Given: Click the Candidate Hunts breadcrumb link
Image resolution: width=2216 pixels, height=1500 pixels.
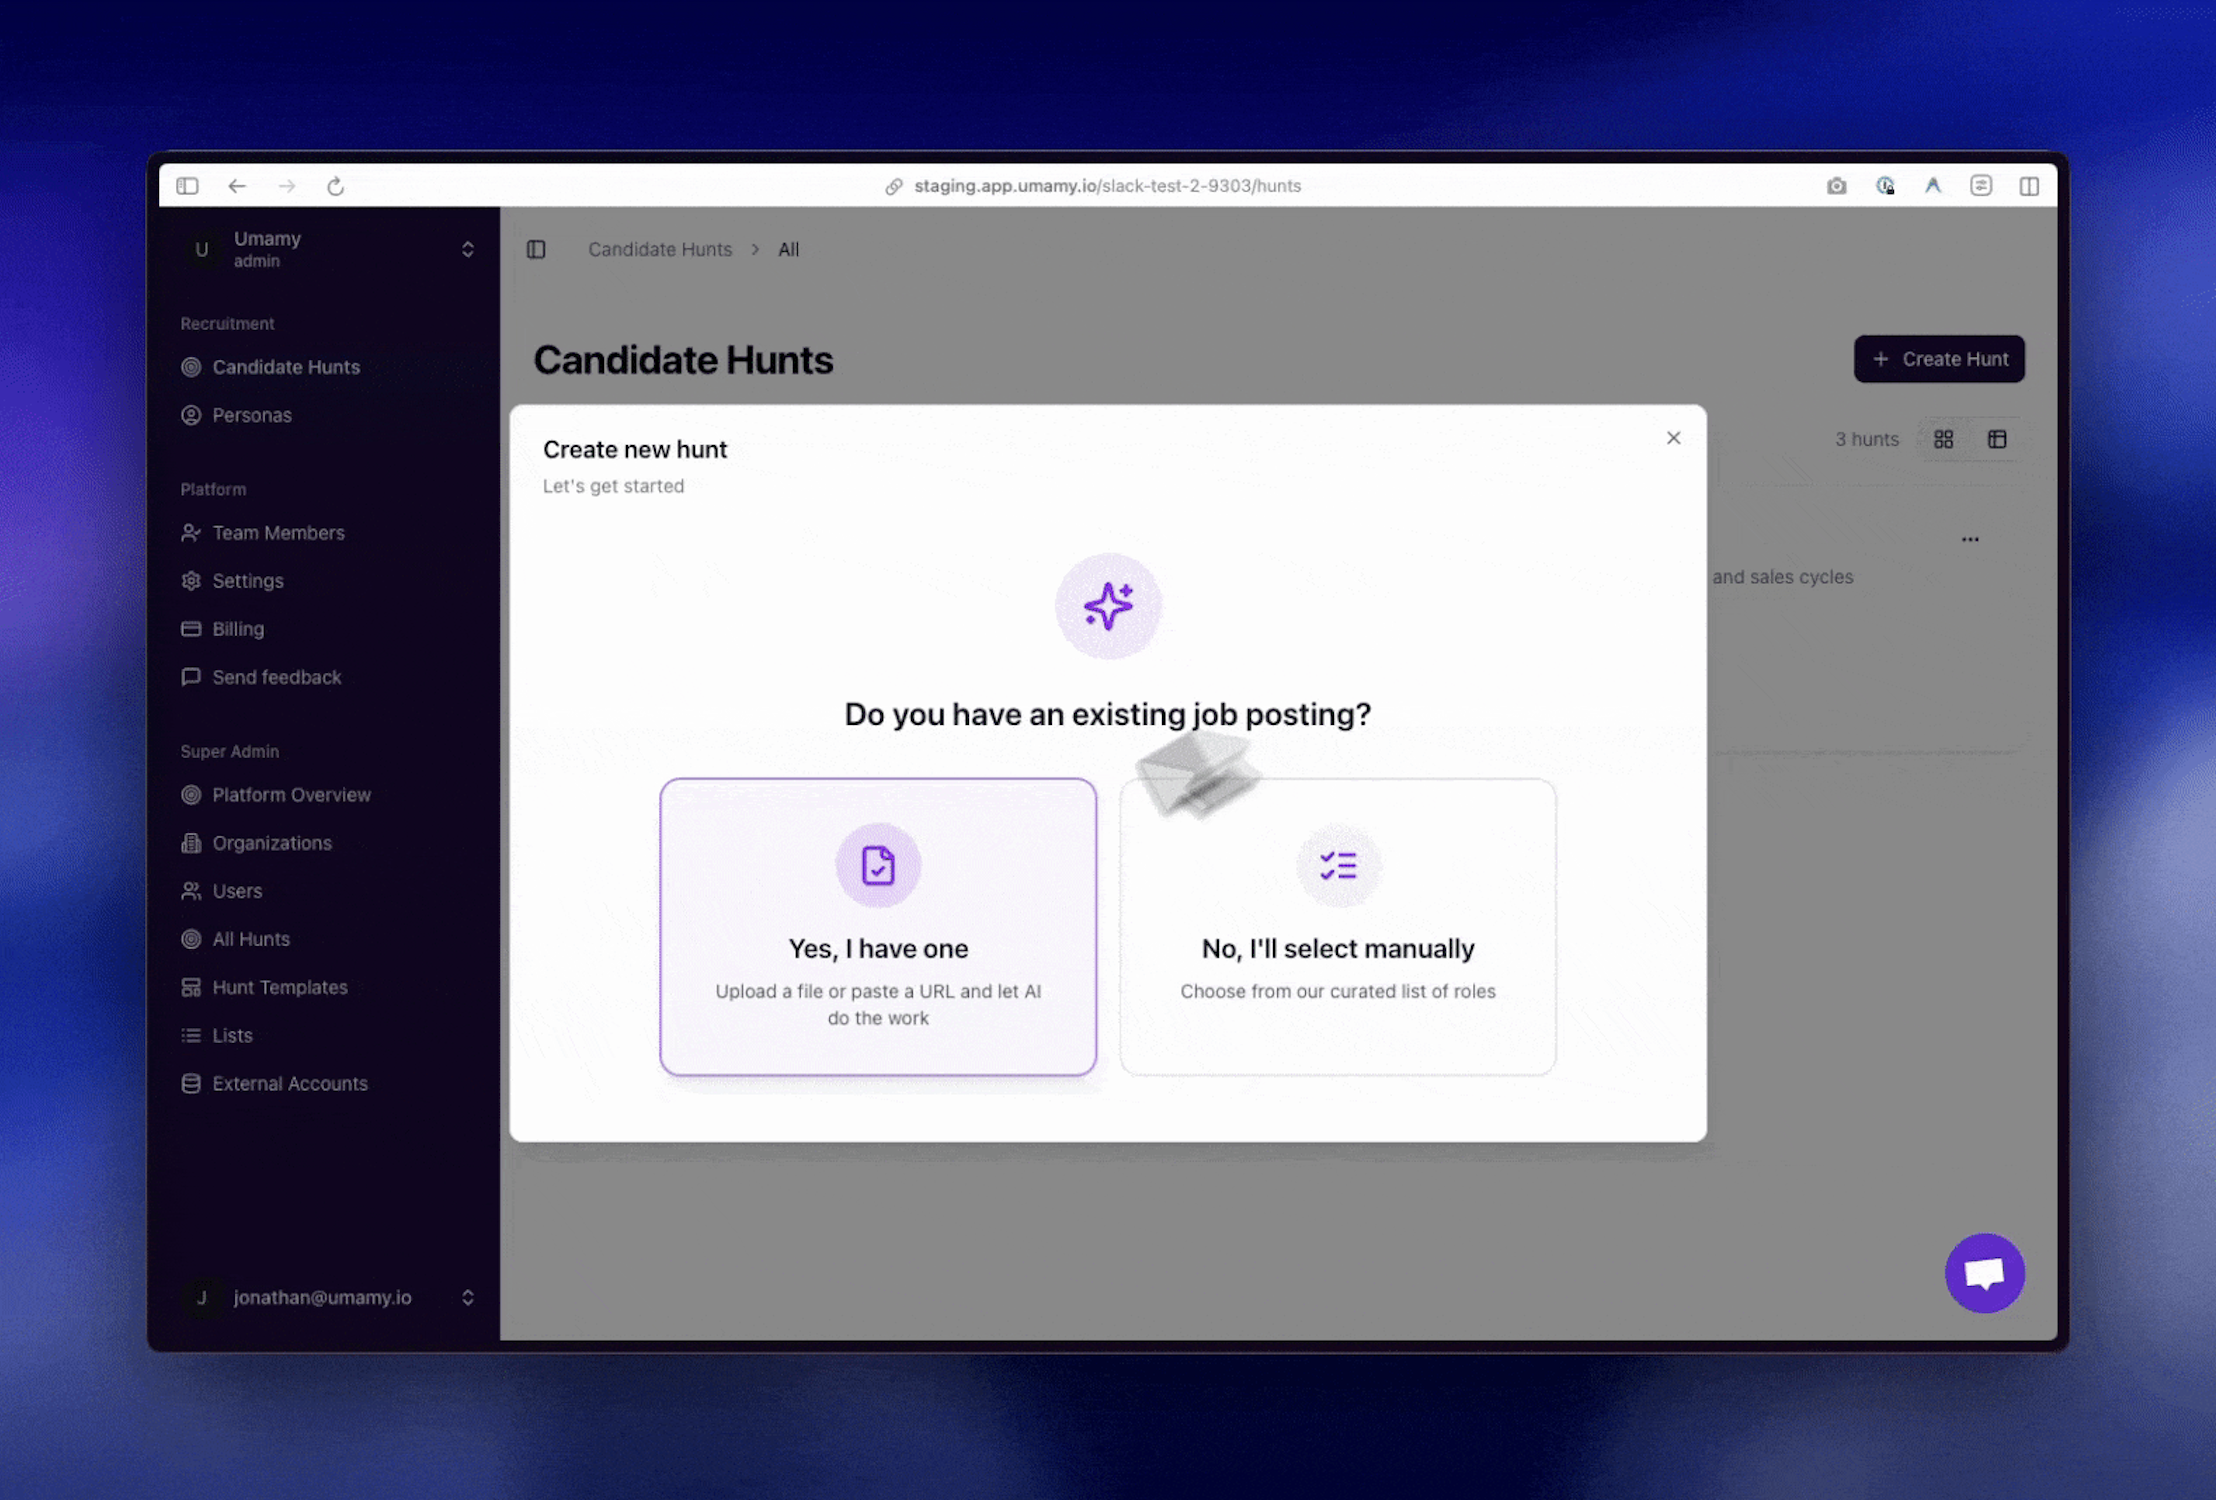Looking at the screenshot, I should 659,249.
